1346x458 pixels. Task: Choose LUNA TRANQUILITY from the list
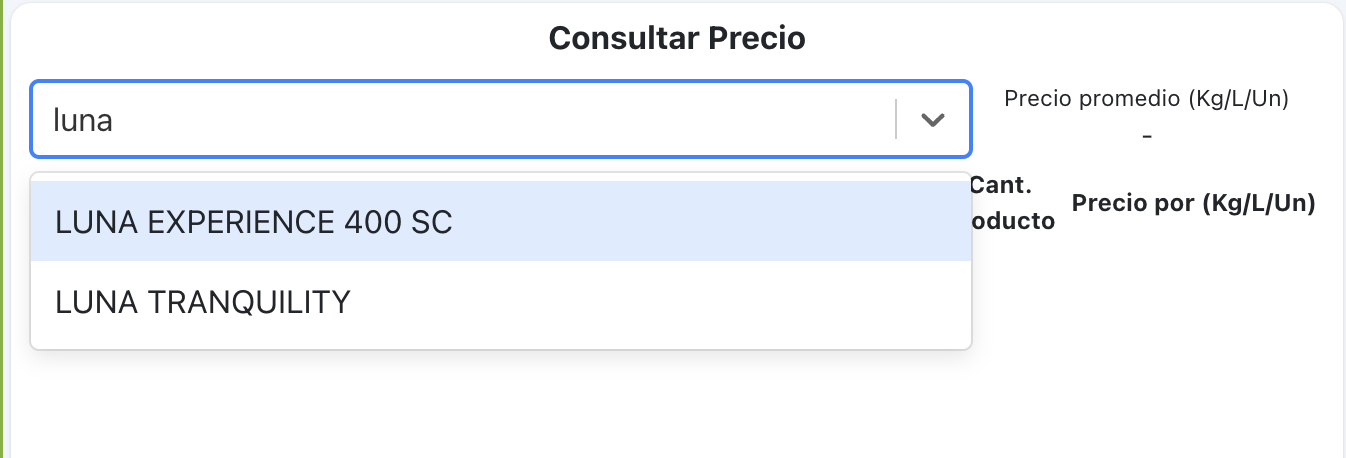click(203, 302)
